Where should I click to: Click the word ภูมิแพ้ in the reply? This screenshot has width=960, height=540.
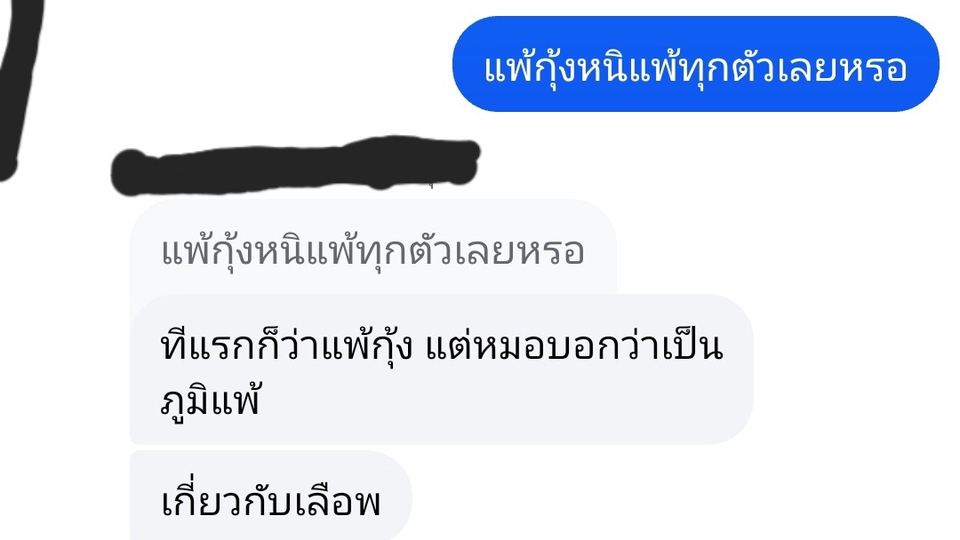[x=211, y=401]
